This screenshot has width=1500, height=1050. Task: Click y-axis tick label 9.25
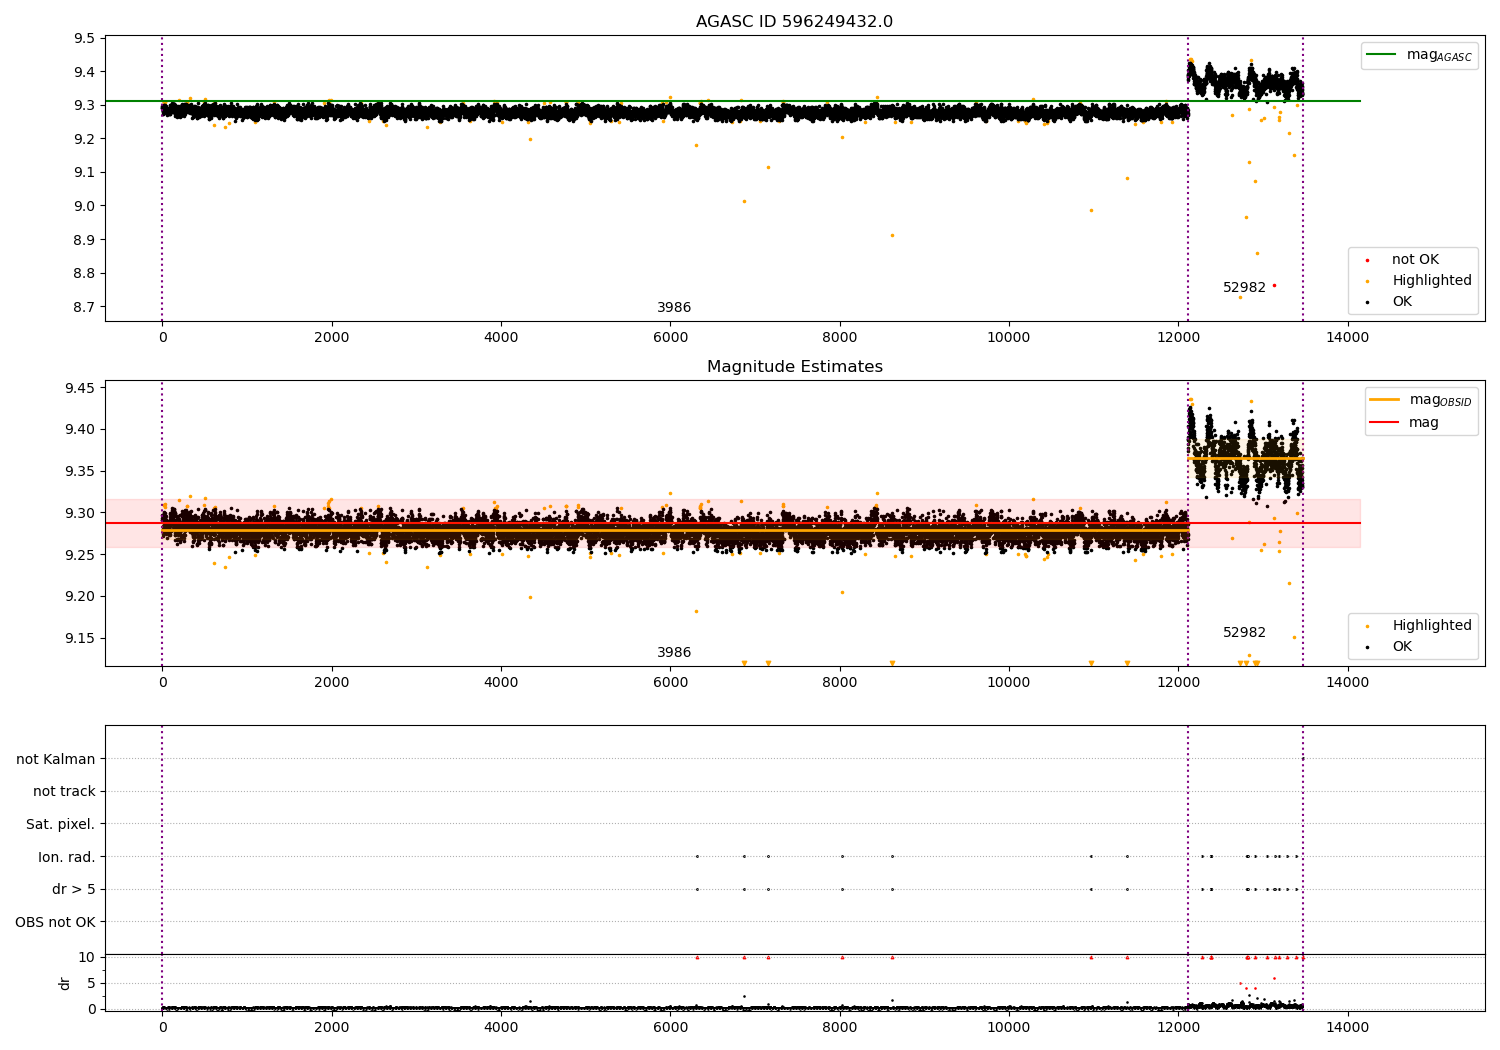[x=80, y=555]
